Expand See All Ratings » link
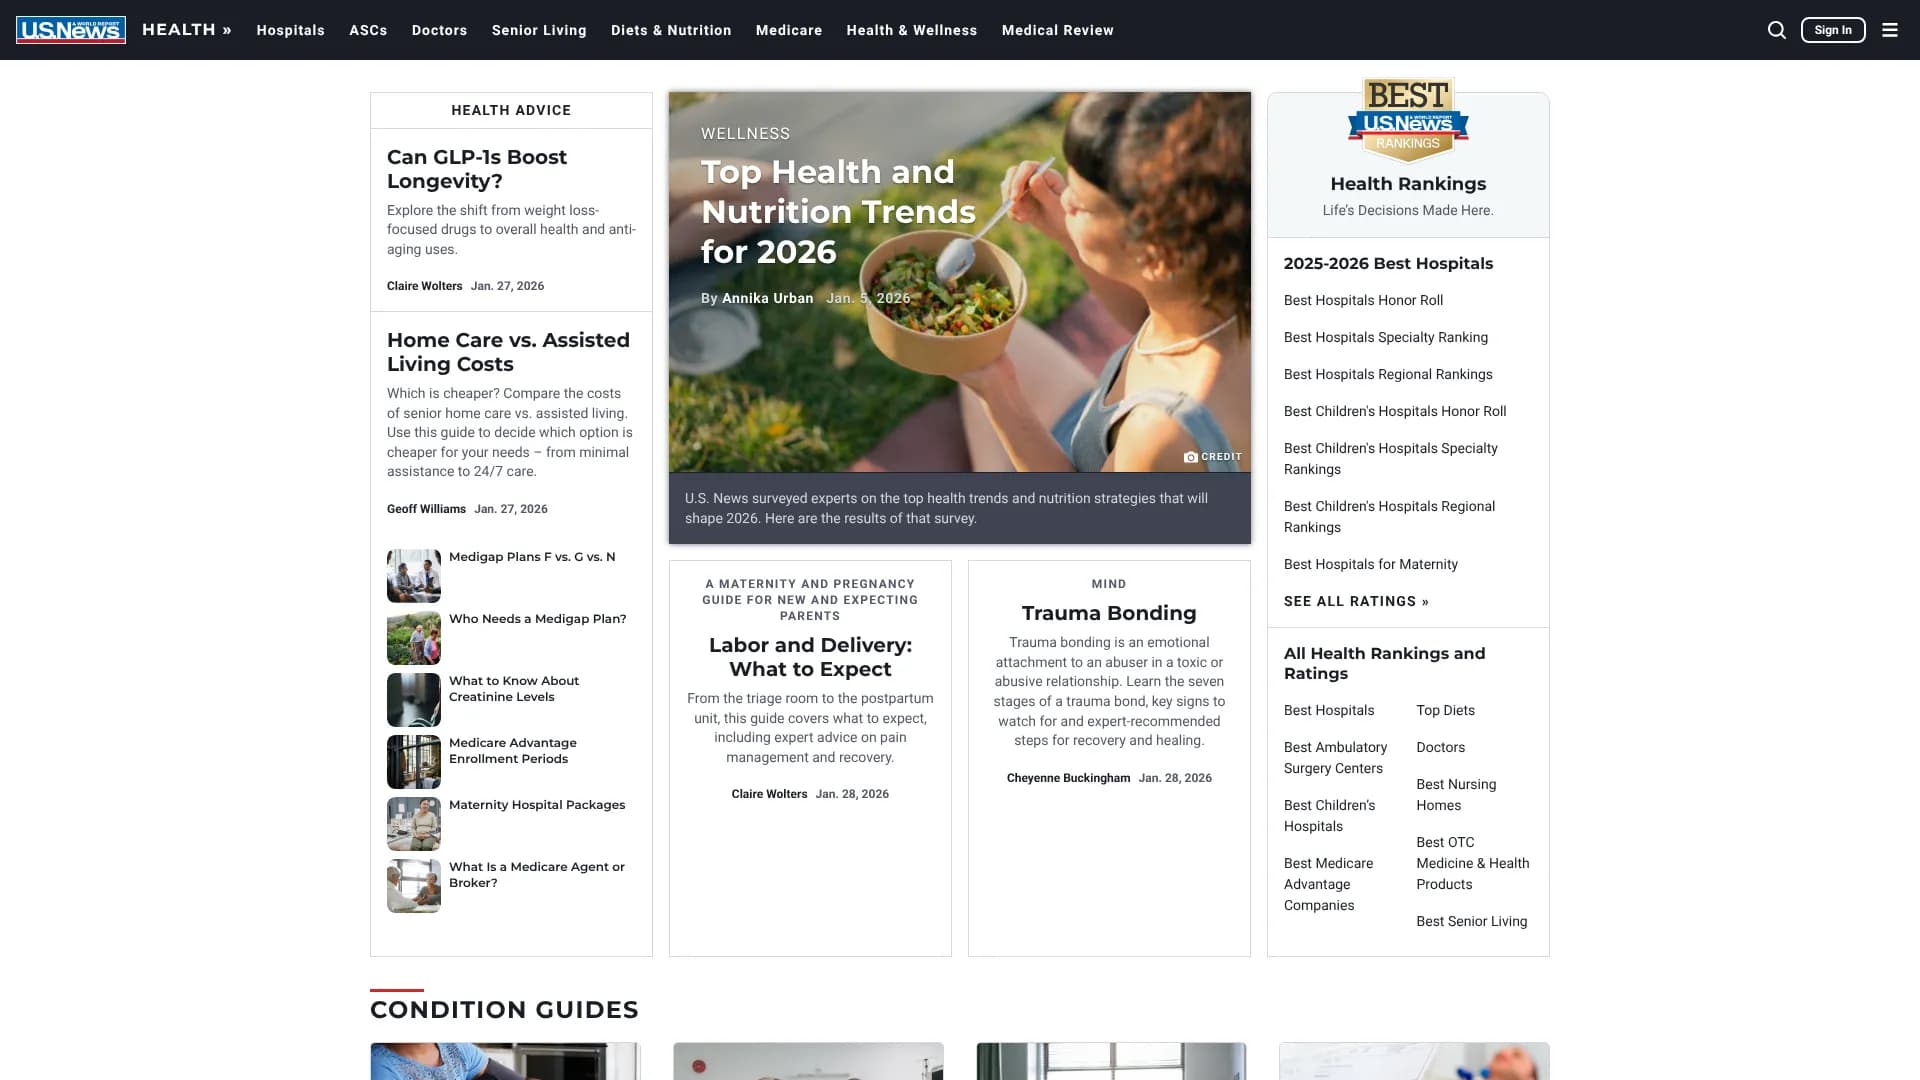 (x=1356, y=601)
